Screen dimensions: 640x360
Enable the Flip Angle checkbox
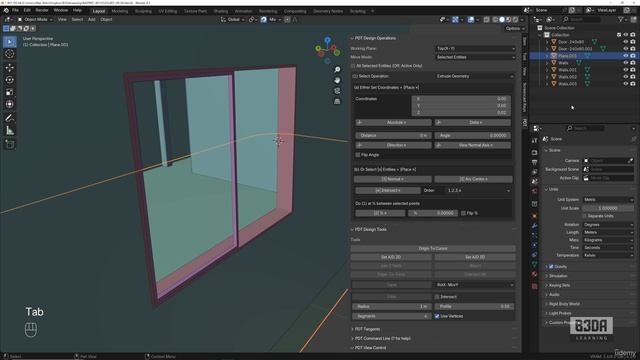[358, 155]
